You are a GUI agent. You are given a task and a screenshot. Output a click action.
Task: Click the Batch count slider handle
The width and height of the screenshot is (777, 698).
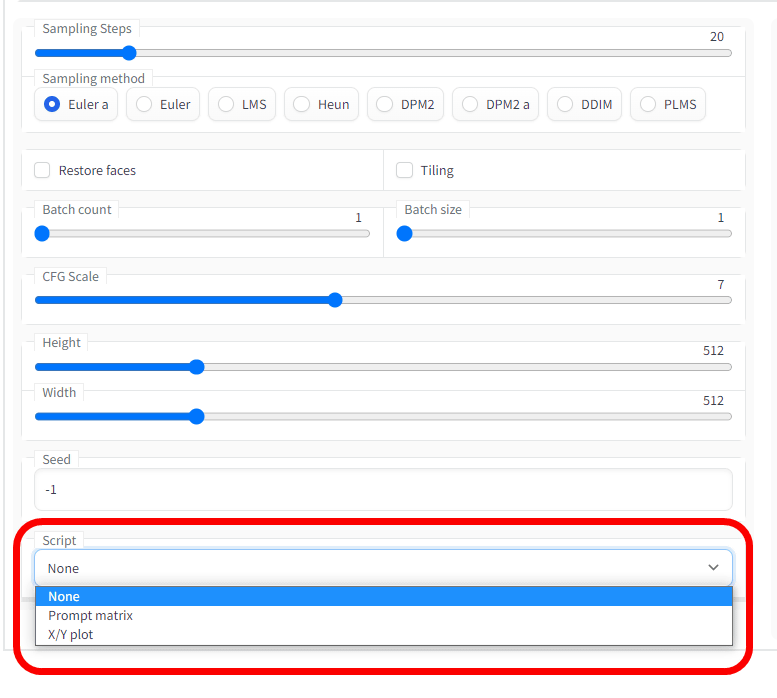click(42, 233)
